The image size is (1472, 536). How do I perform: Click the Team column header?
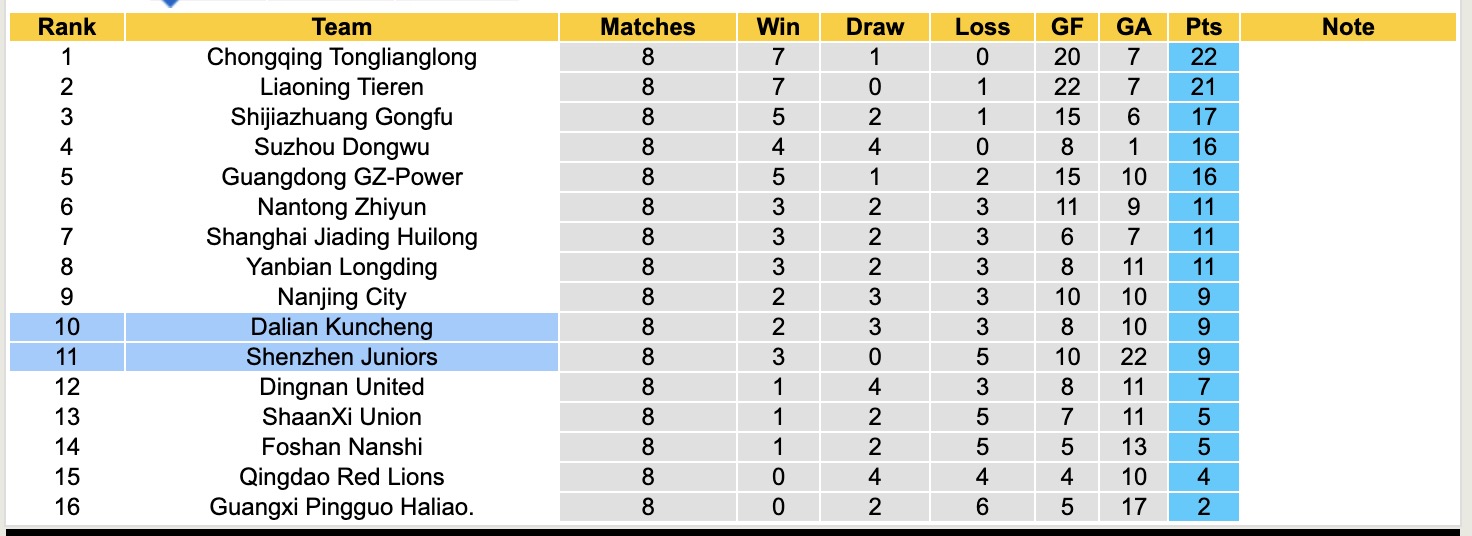click(x=341, y=27)
